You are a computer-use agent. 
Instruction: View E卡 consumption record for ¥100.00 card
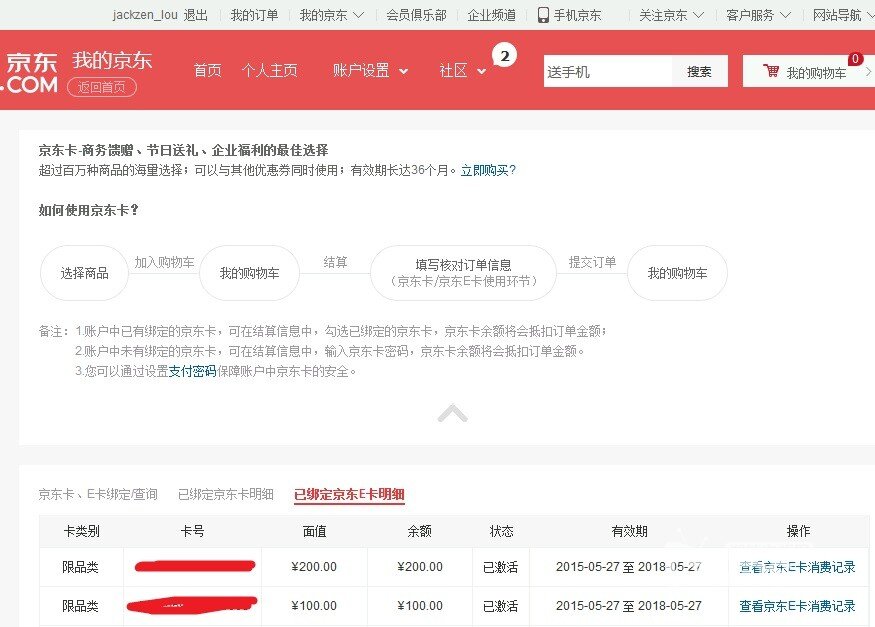(797, 606)
